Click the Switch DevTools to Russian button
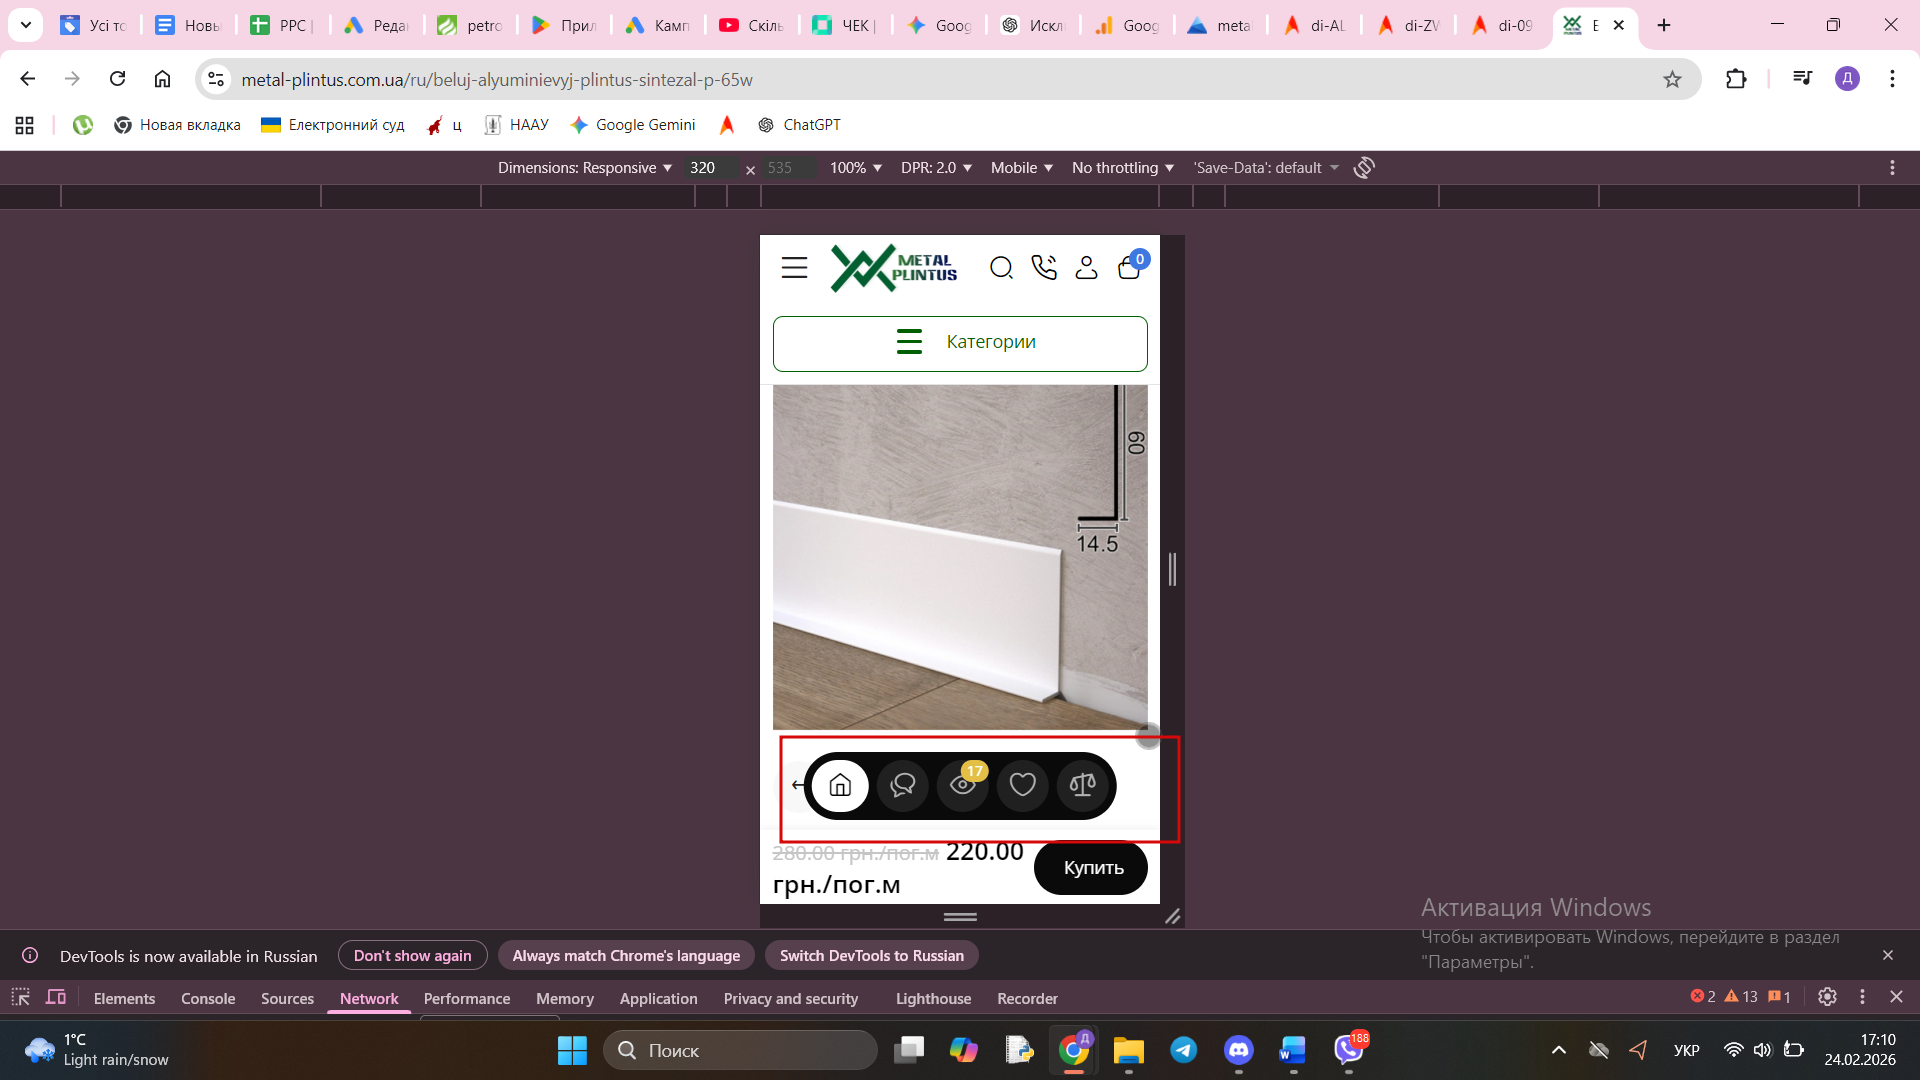Screen dimensions: 1920x1080 (871, 956)
